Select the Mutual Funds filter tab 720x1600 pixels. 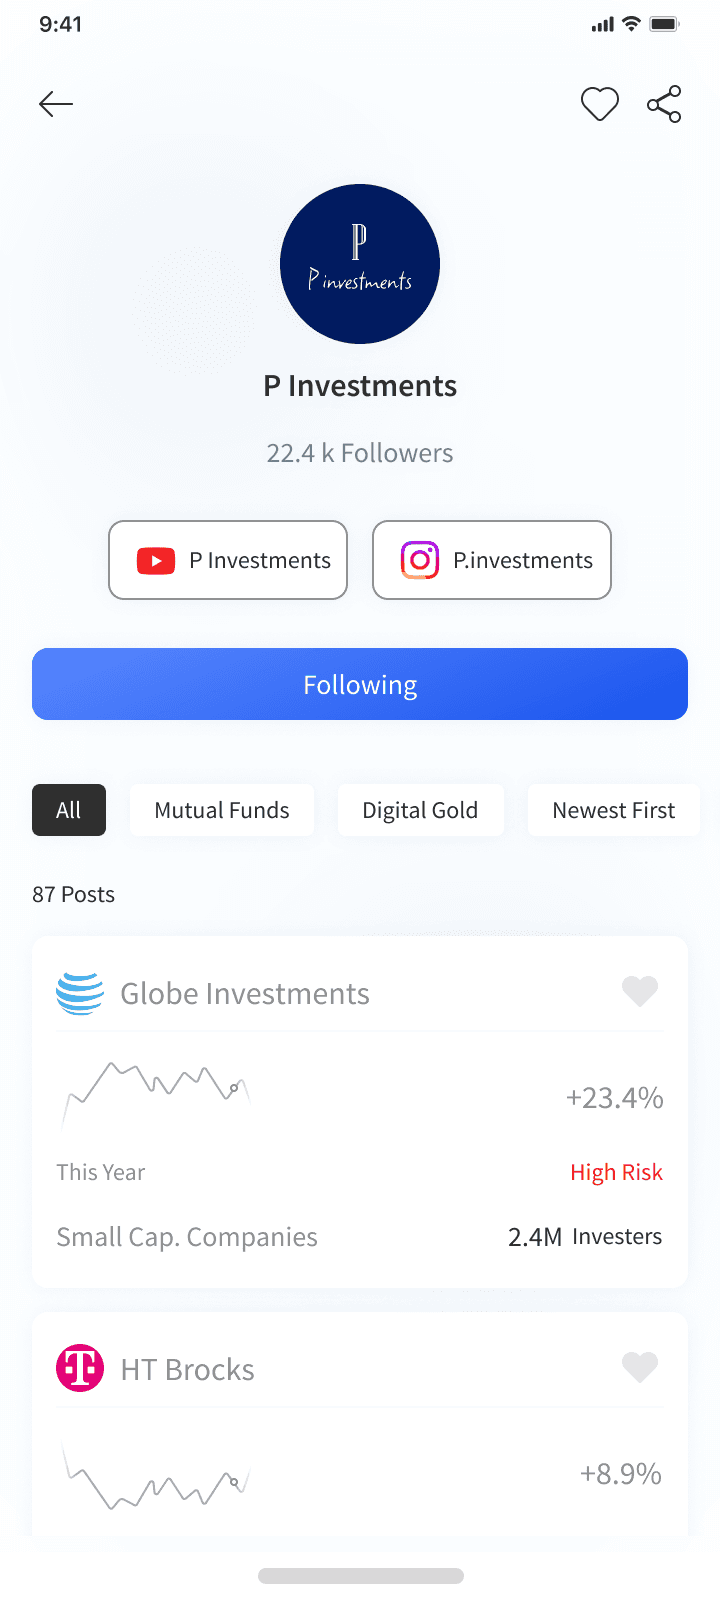(222, 810)
